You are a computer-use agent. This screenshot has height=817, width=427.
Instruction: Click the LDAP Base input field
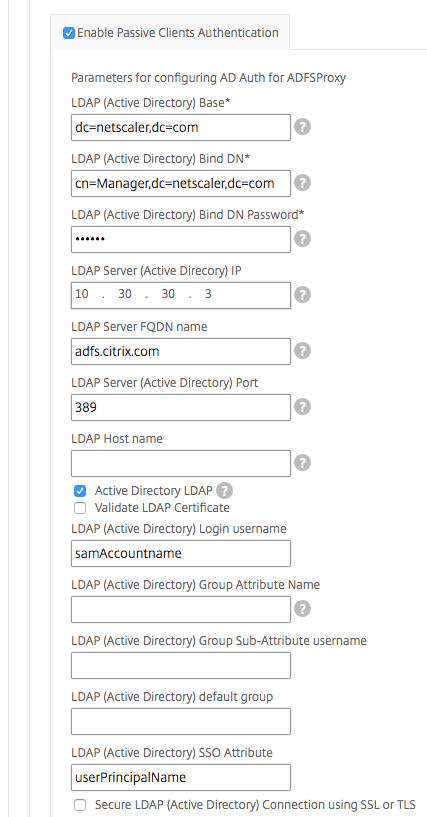tap(181, 127)
